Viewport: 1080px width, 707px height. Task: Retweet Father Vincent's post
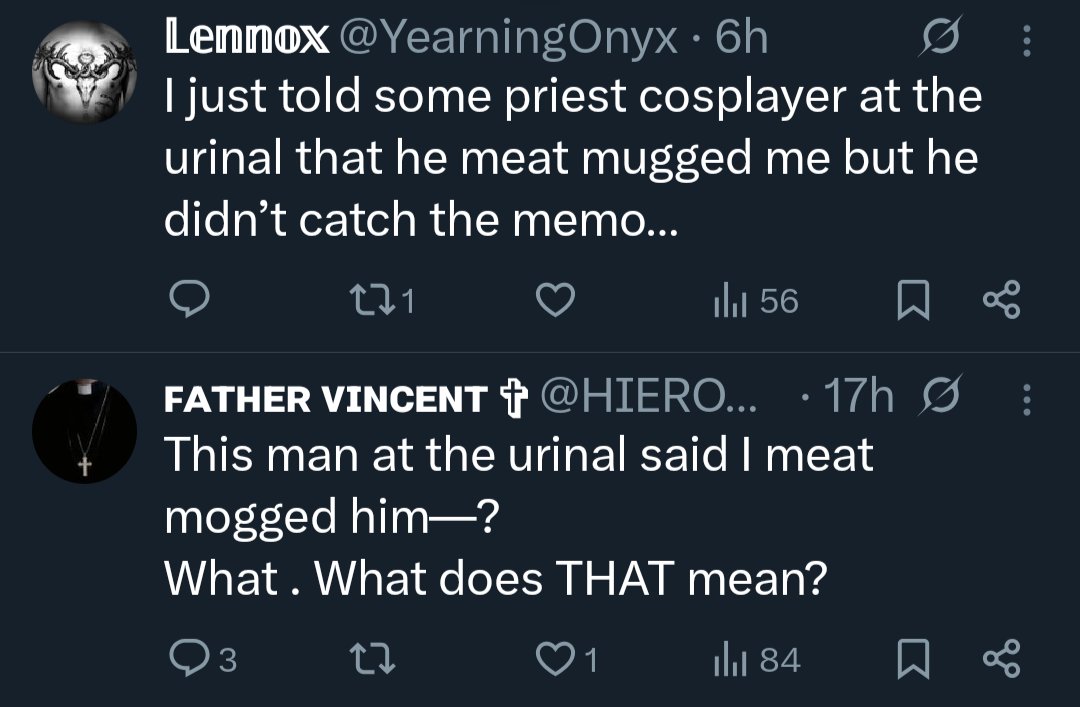374,659
